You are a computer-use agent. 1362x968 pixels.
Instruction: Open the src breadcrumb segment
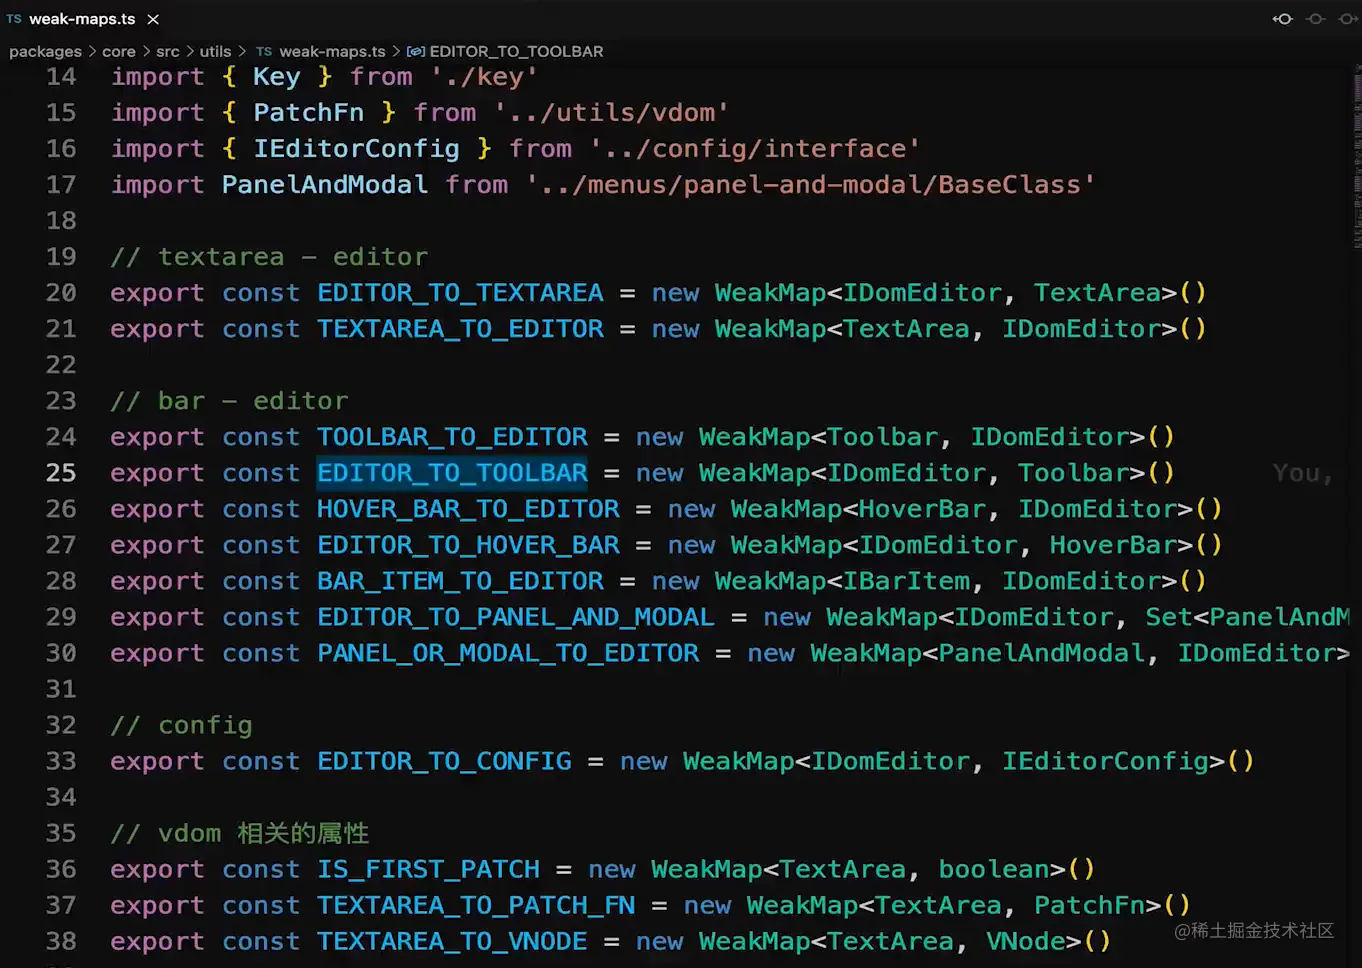click(x=168, y=51)
